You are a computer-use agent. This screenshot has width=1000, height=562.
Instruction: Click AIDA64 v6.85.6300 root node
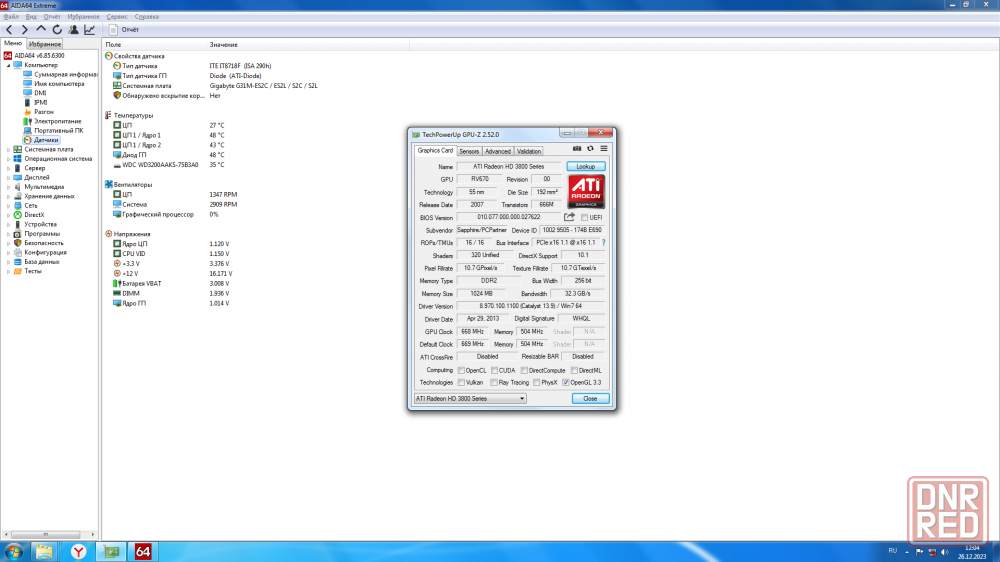pos(39,55)
